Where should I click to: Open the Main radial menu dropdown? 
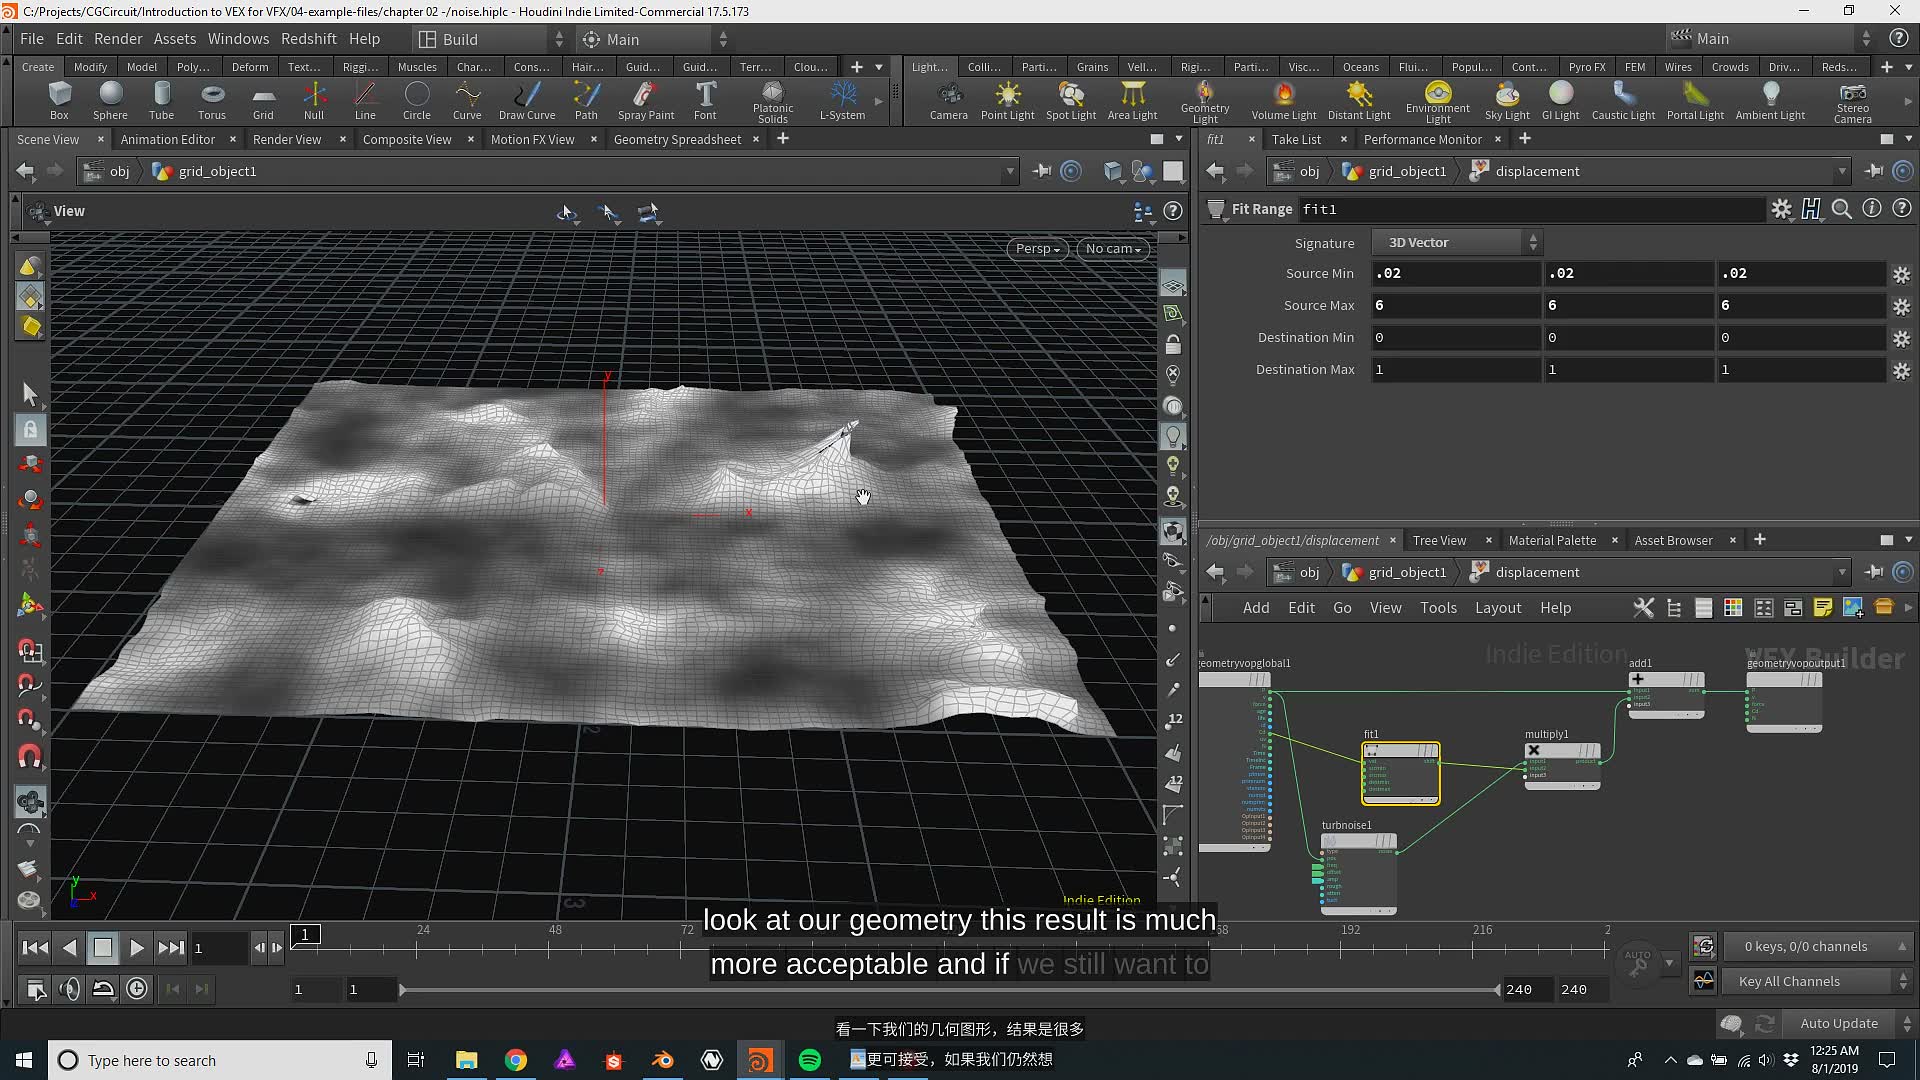coord(655,39)
